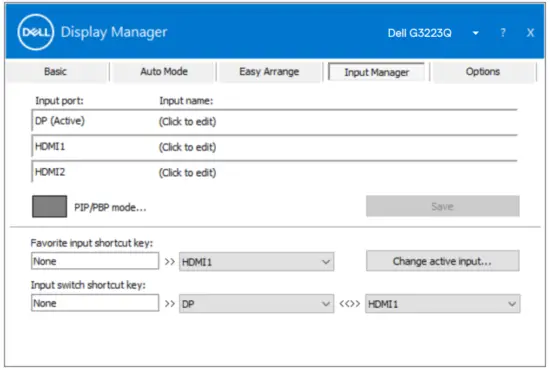Screen dimensions: 550x371
Task: Open PIP/PBP mode settings link
Action: 110,208
